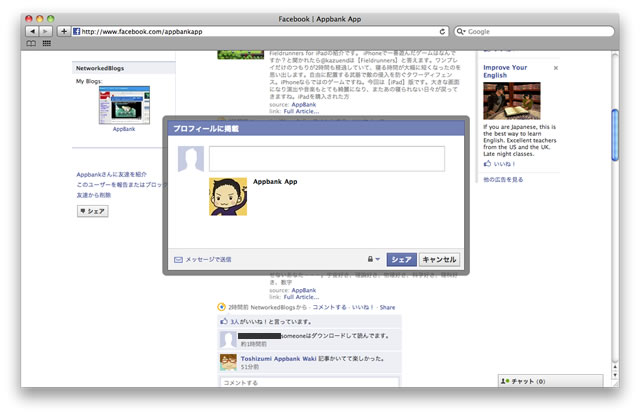Click the blue シェア button in dialog

[402, 260]
